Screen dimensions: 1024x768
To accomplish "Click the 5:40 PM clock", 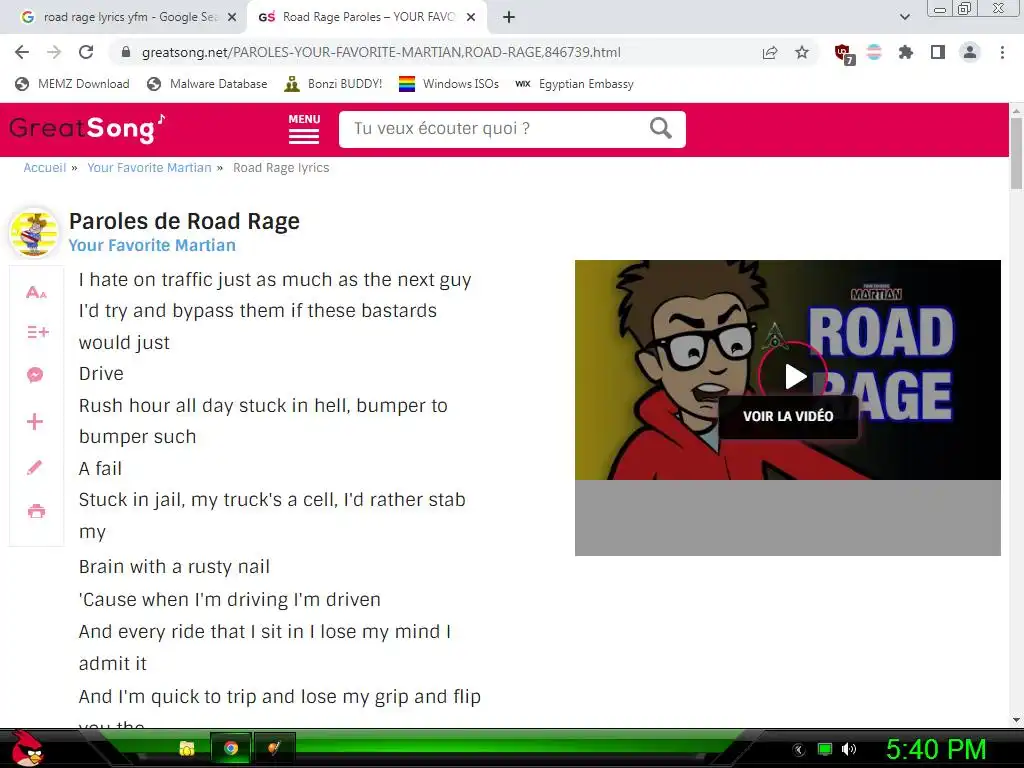I will tap(936, 749).
